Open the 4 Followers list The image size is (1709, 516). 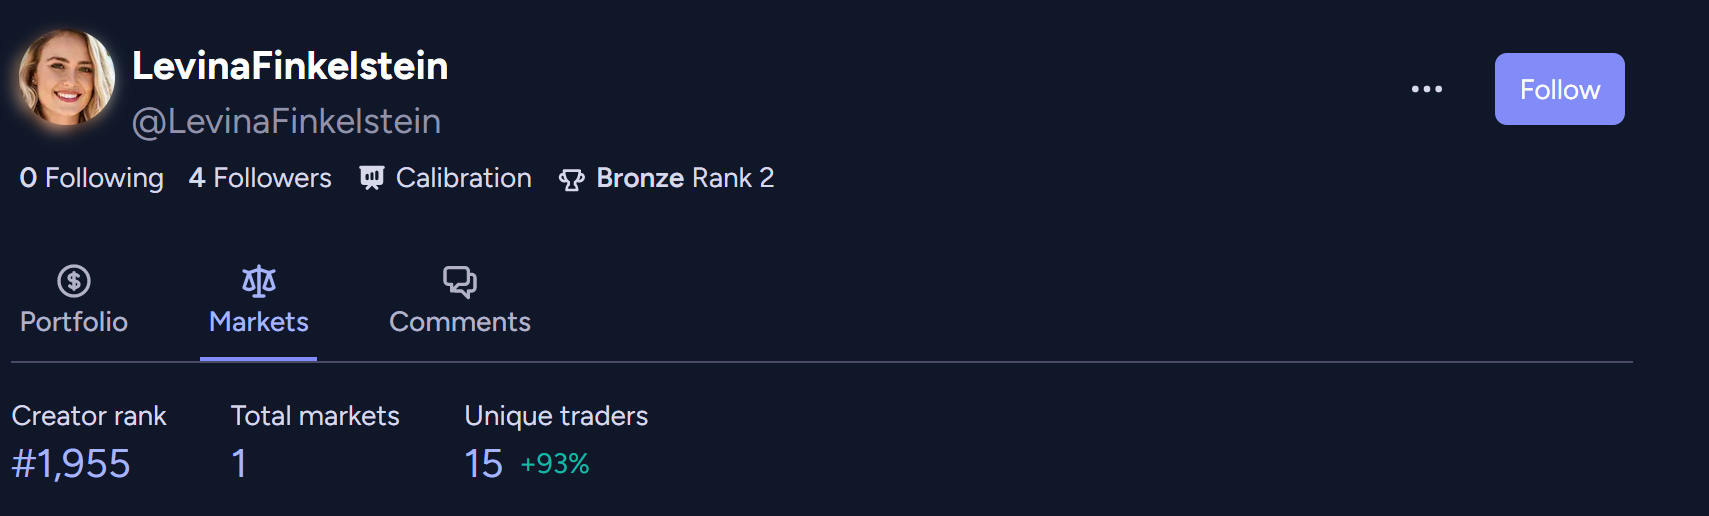click(260, 178)
